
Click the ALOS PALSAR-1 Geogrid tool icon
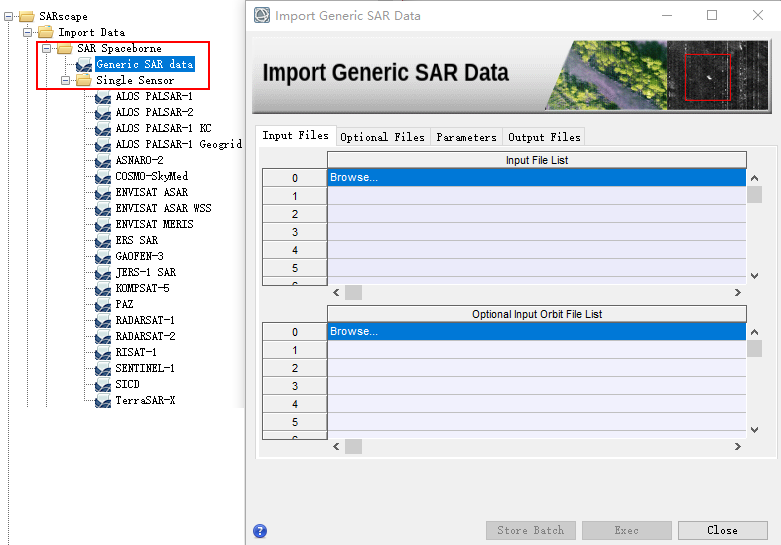click(x=103, y=144)
